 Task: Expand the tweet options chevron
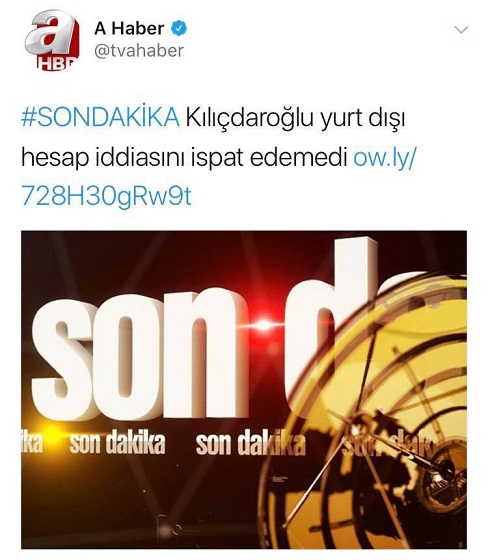tap(461, 29)
